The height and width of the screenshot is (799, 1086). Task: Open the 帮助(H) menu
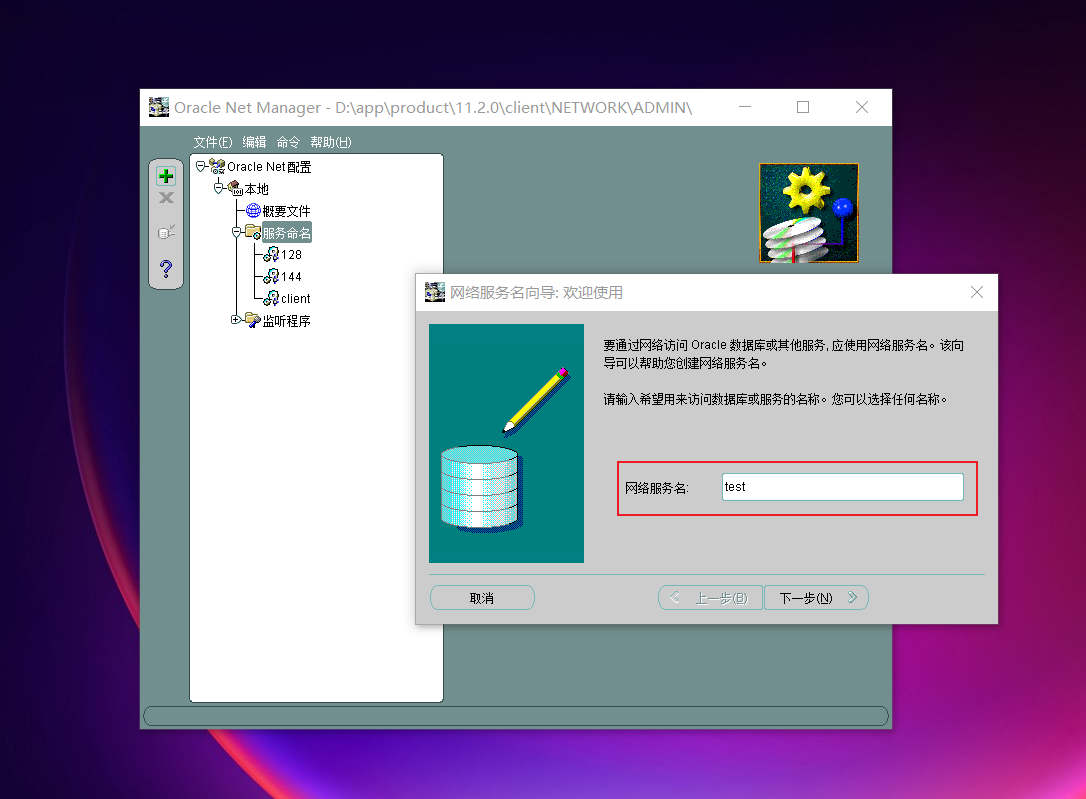[331, 142]
